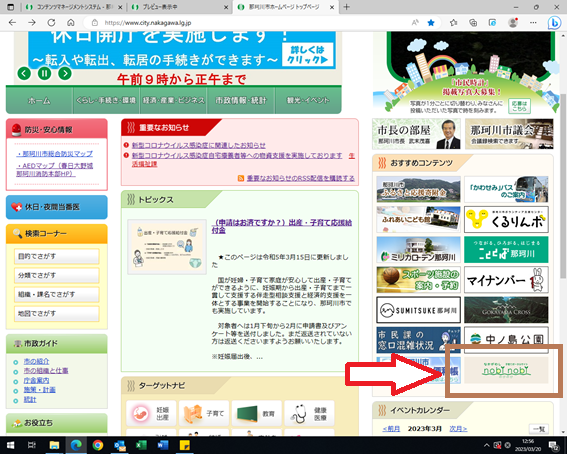Screen dimensions: 567x454
Task: Click 一覧 button in event calendar
Action: (x=539, y=429)
